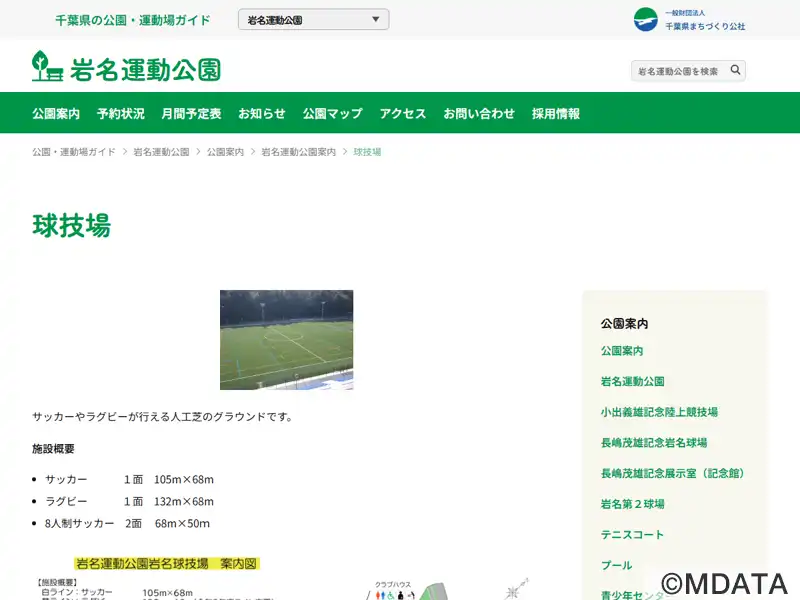The width and height of the screenshot is (800, 600).
Task: Select テニスコート in the sidebar
Action: pos(632,535)
